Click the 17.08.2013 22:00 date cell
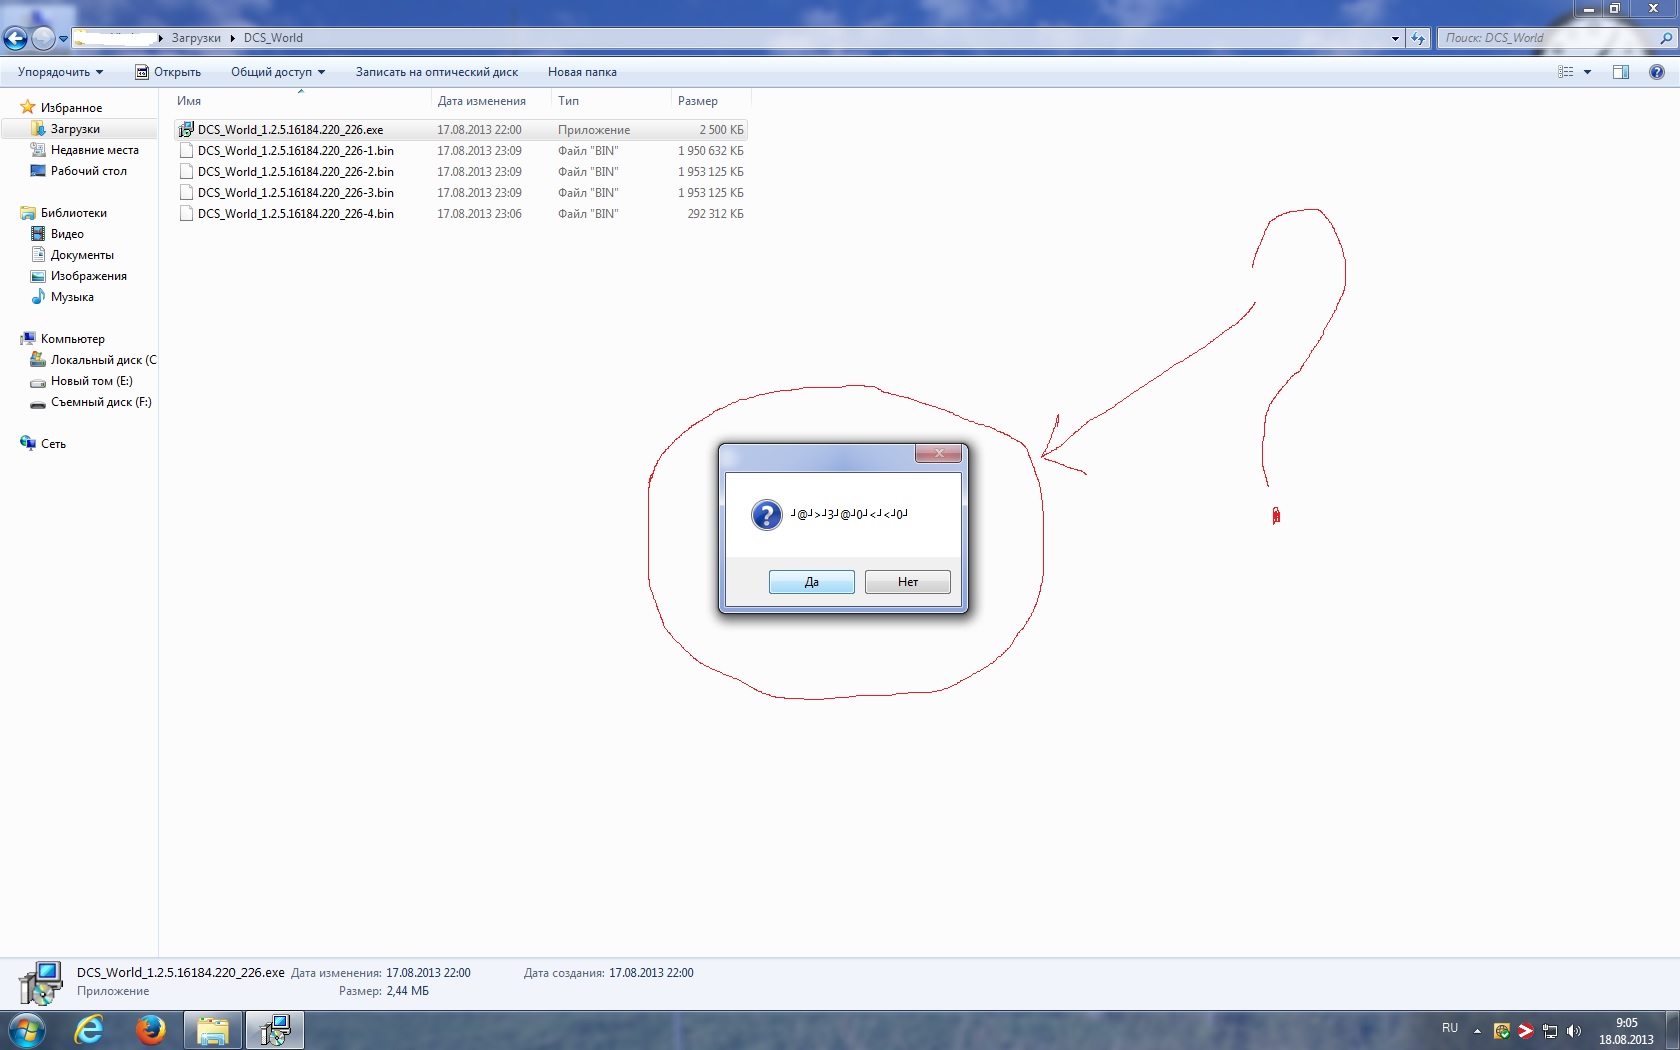The width and height of the screenshot is (1680, 1050). click(479, 130)
